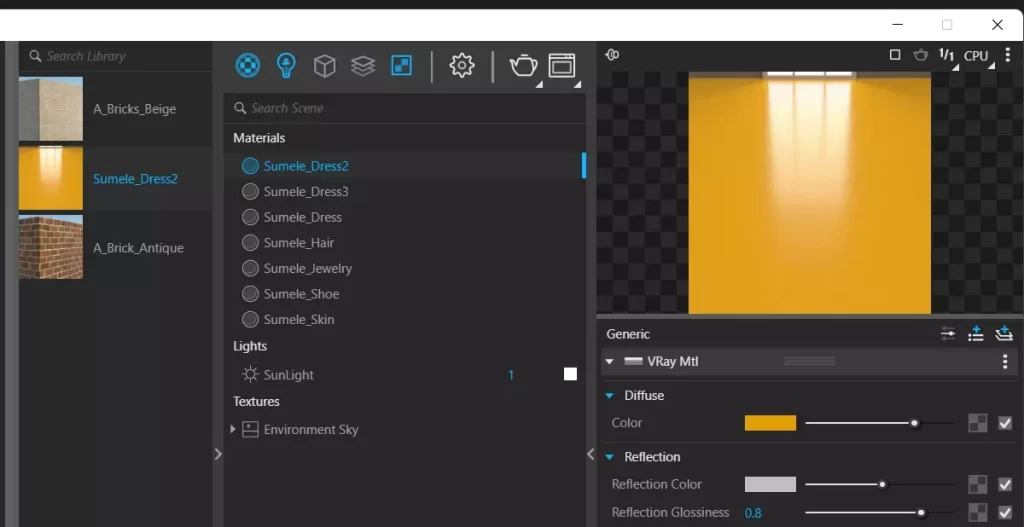Click the SunLight color white swatch
Viewport: 1024px width, 527px height.
(570, 374)
